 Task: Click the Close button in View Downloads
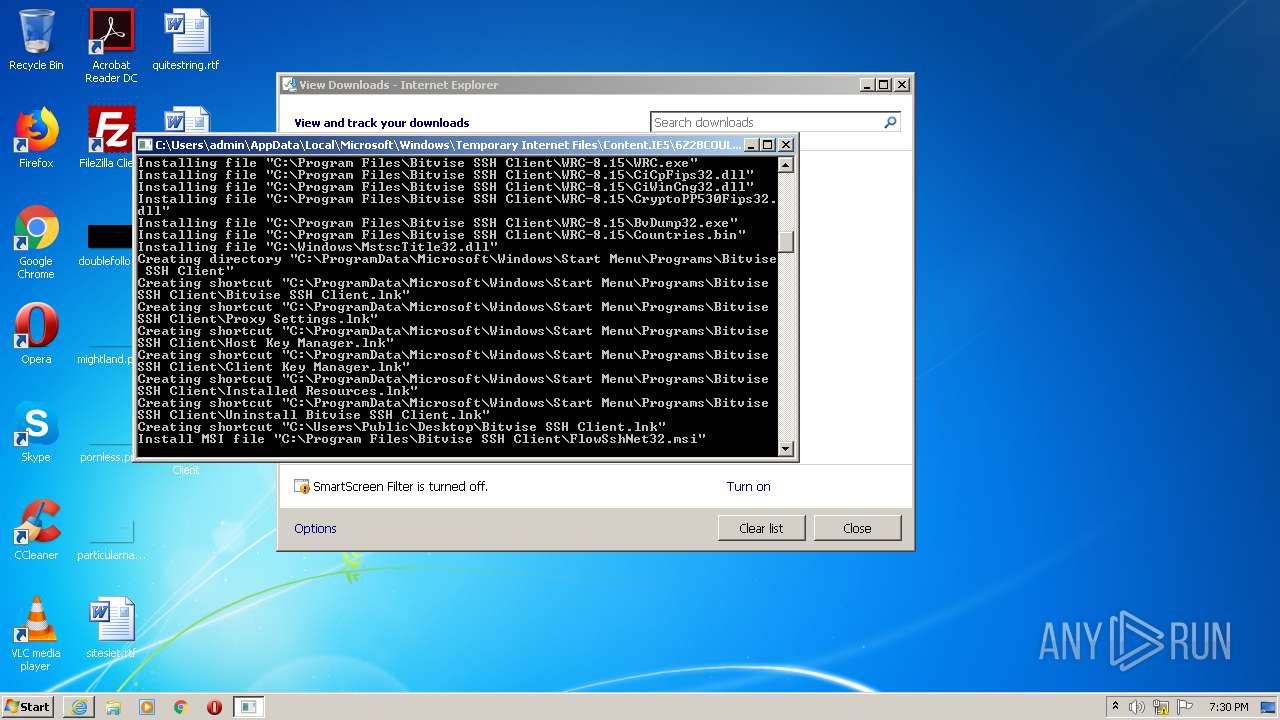(x=857, y=528)
